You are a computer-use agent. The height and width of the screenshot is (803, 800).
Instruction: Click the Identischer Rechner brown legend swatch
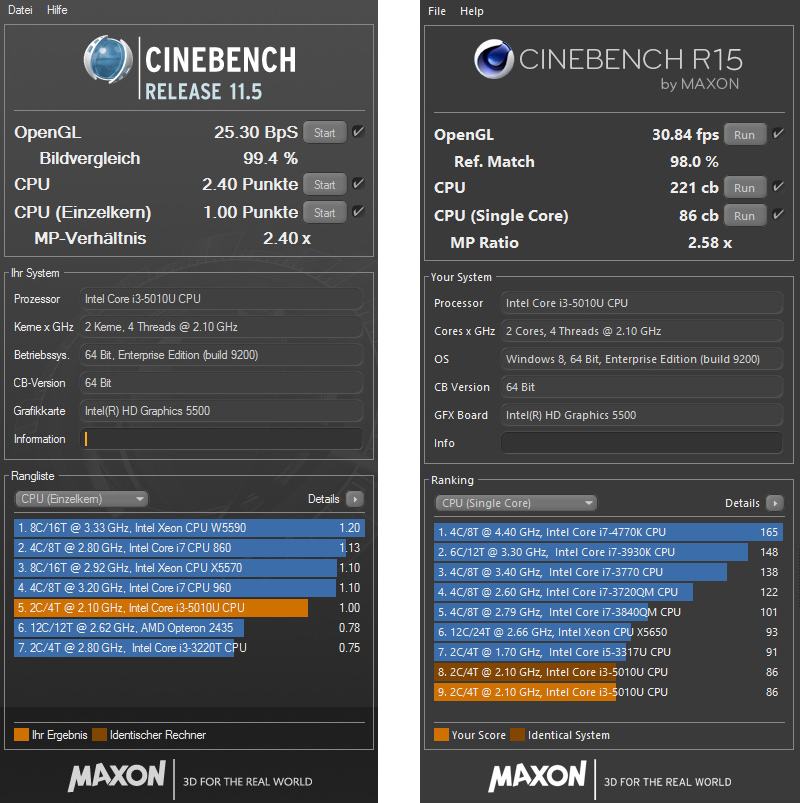pos(99,735)
